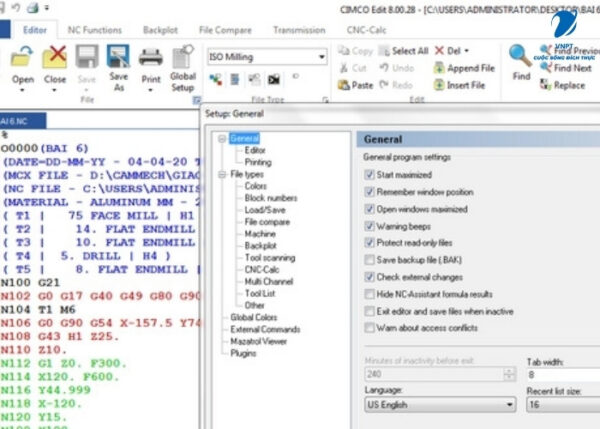Click the undo arrow in quick access toolbar

[16, 7]
